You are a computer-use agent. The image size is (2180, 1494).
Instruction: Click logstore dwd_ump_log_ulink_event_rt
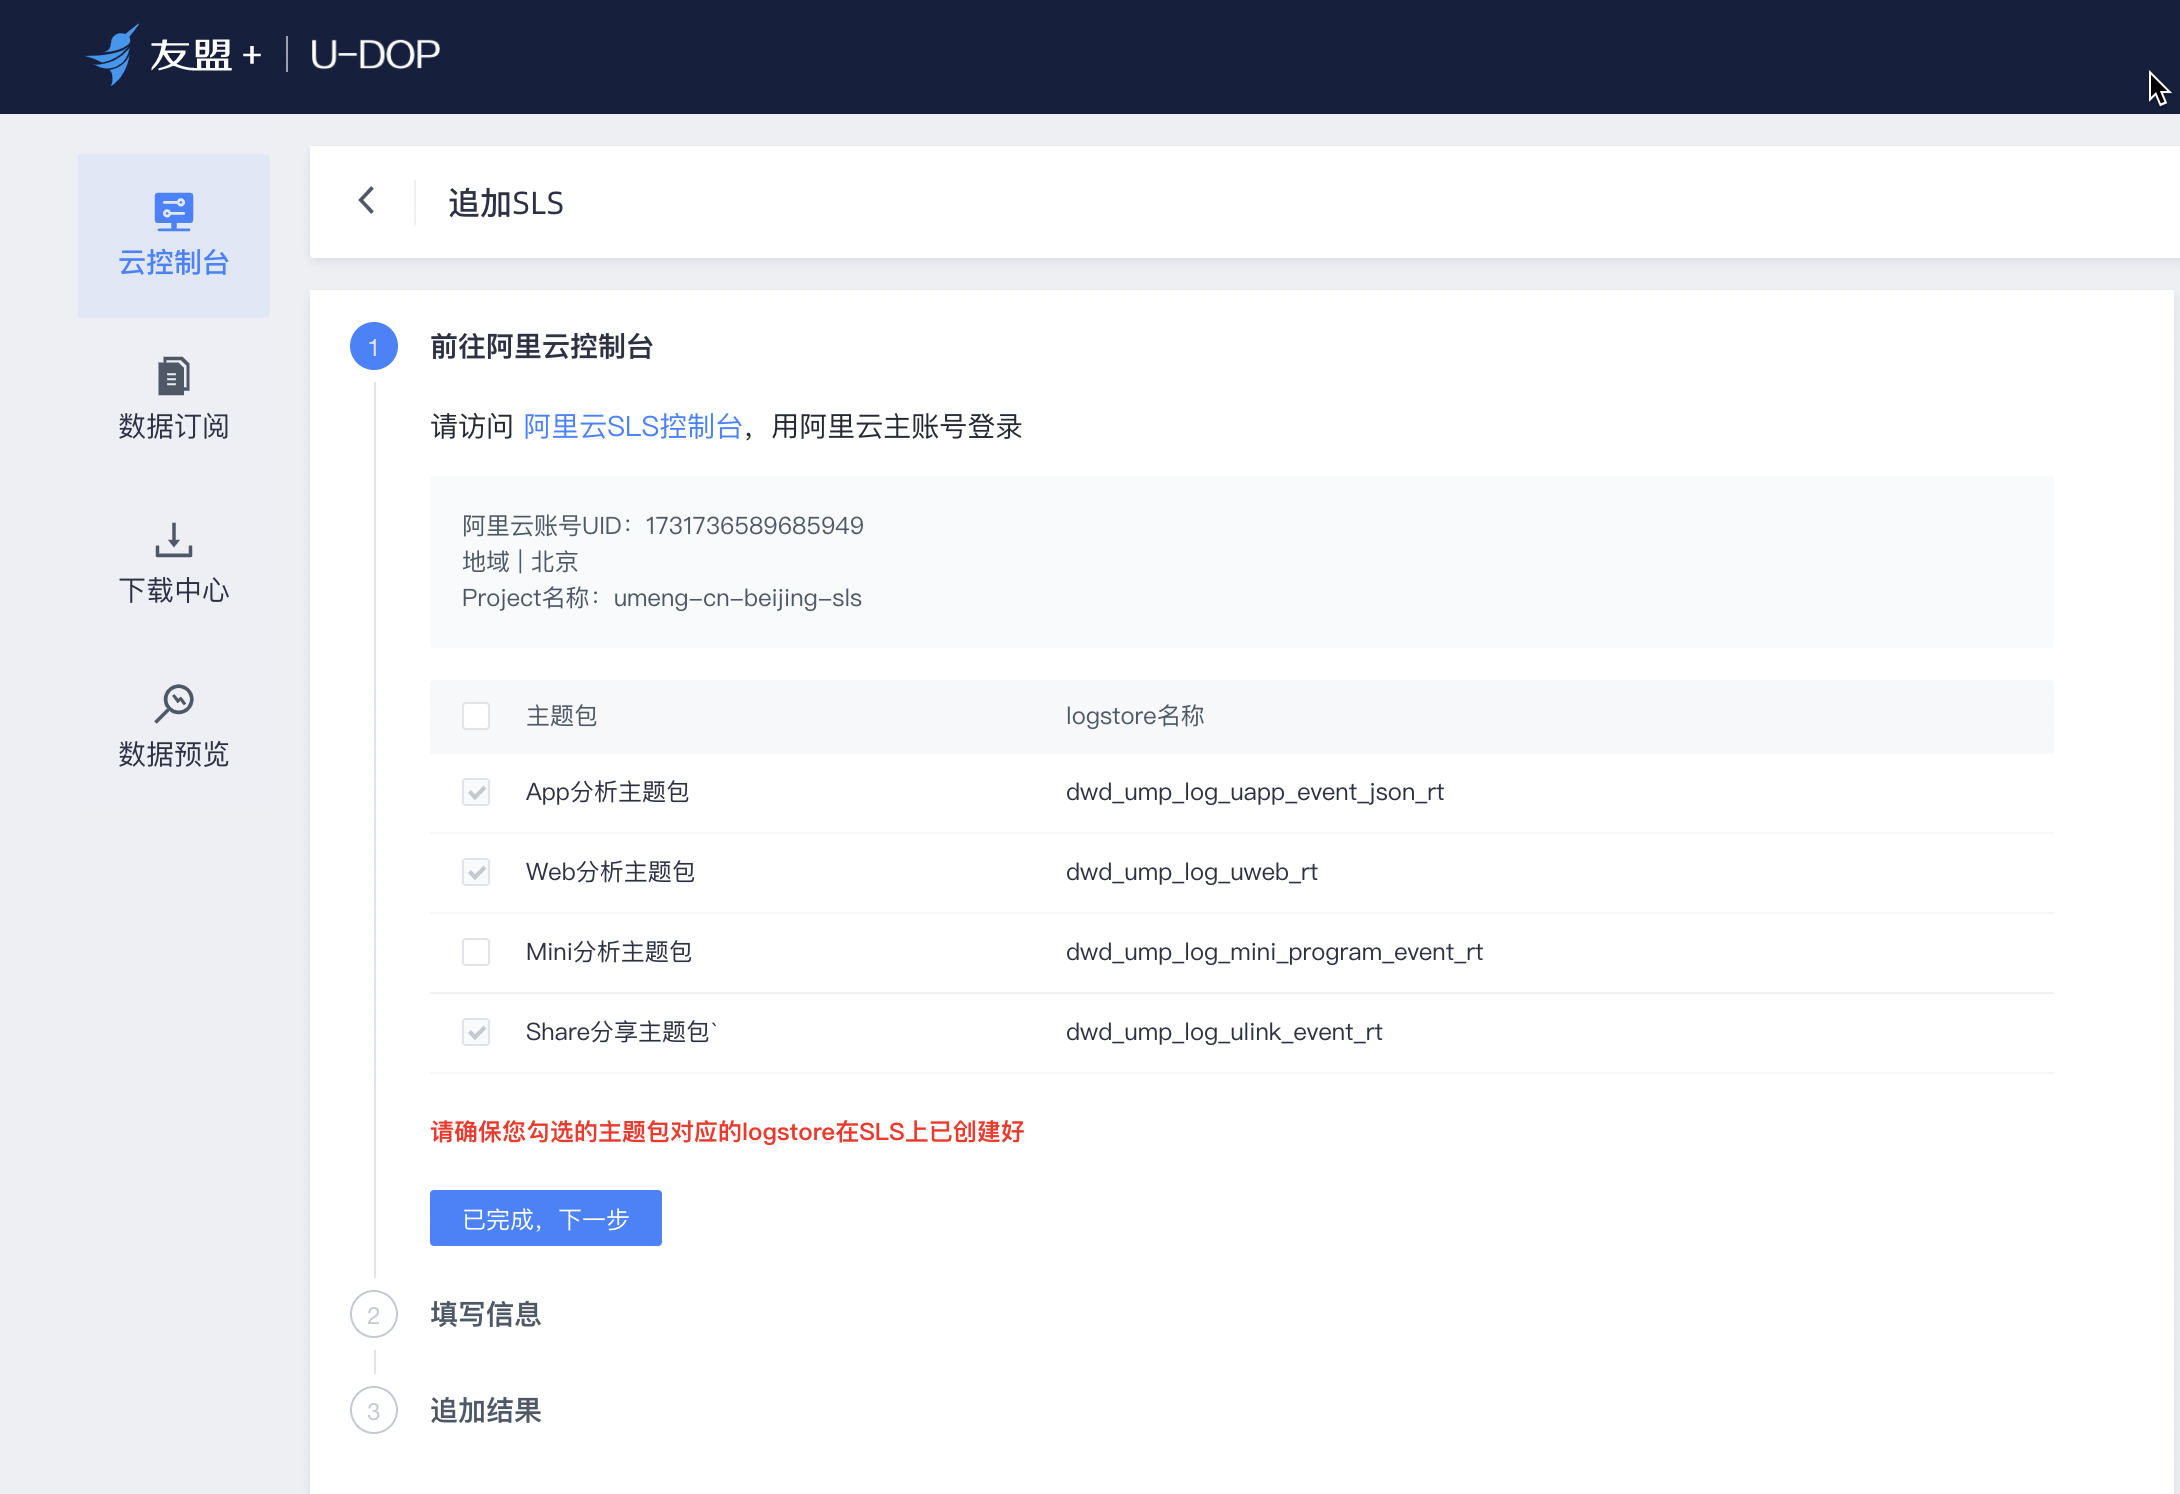point(1224,1032)
